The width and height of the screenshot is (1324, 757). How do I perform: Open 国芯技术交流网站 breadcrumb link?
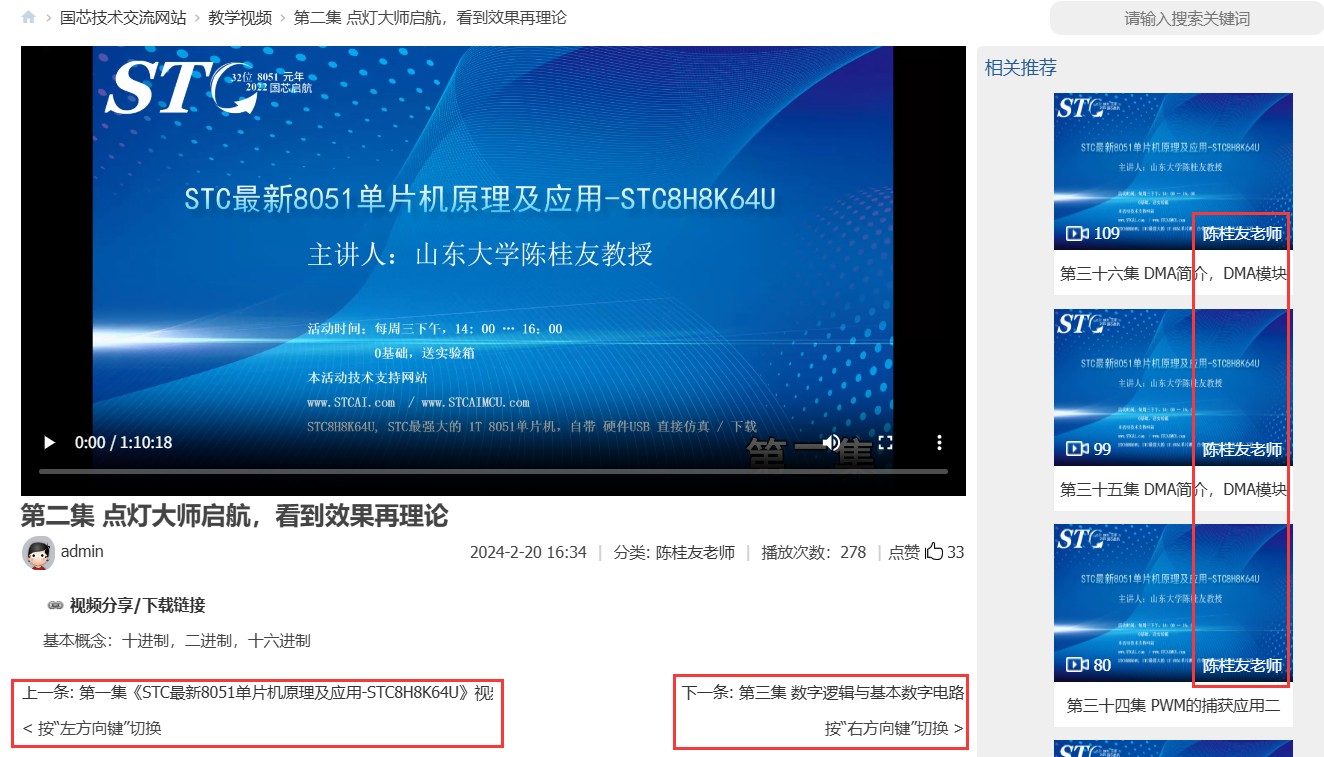click(x=123, y=18)
